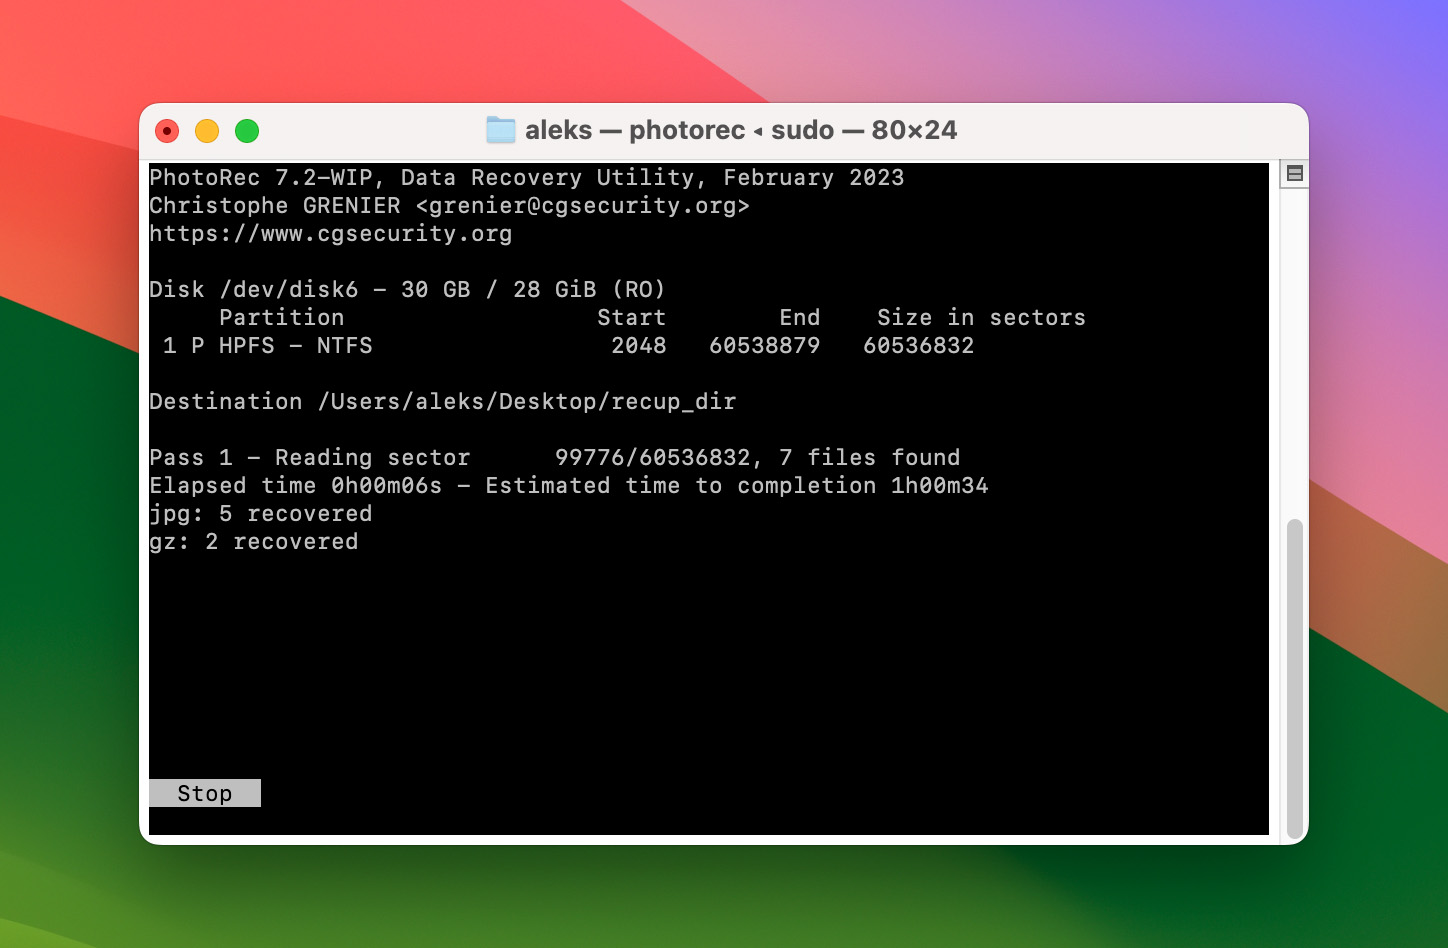Click the Destination path /Users/aleks/Desktop/recup_dir
The width and height of the screenshot is (1448, 948).
pos(527,402)
